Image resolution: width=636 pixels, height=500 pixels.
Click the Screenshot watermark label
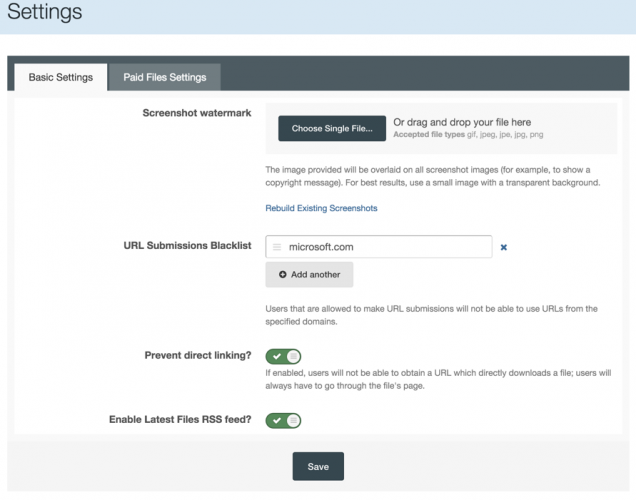(x=197, y=113)
